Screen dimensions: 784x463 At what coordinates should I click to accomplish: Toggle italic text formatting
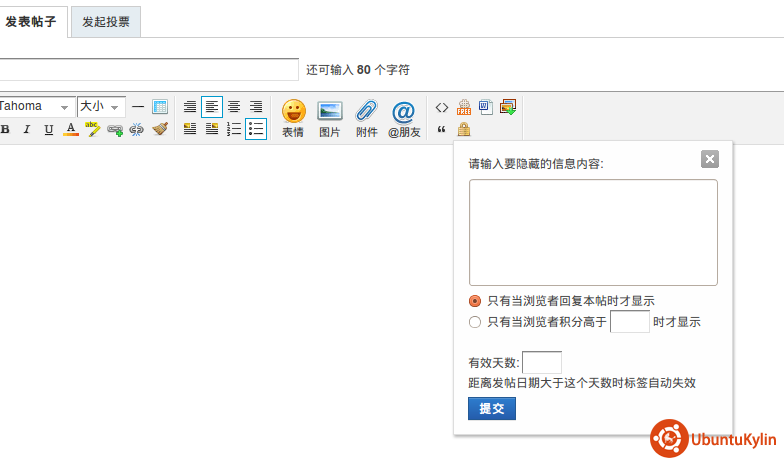click(x=27, y=129)
